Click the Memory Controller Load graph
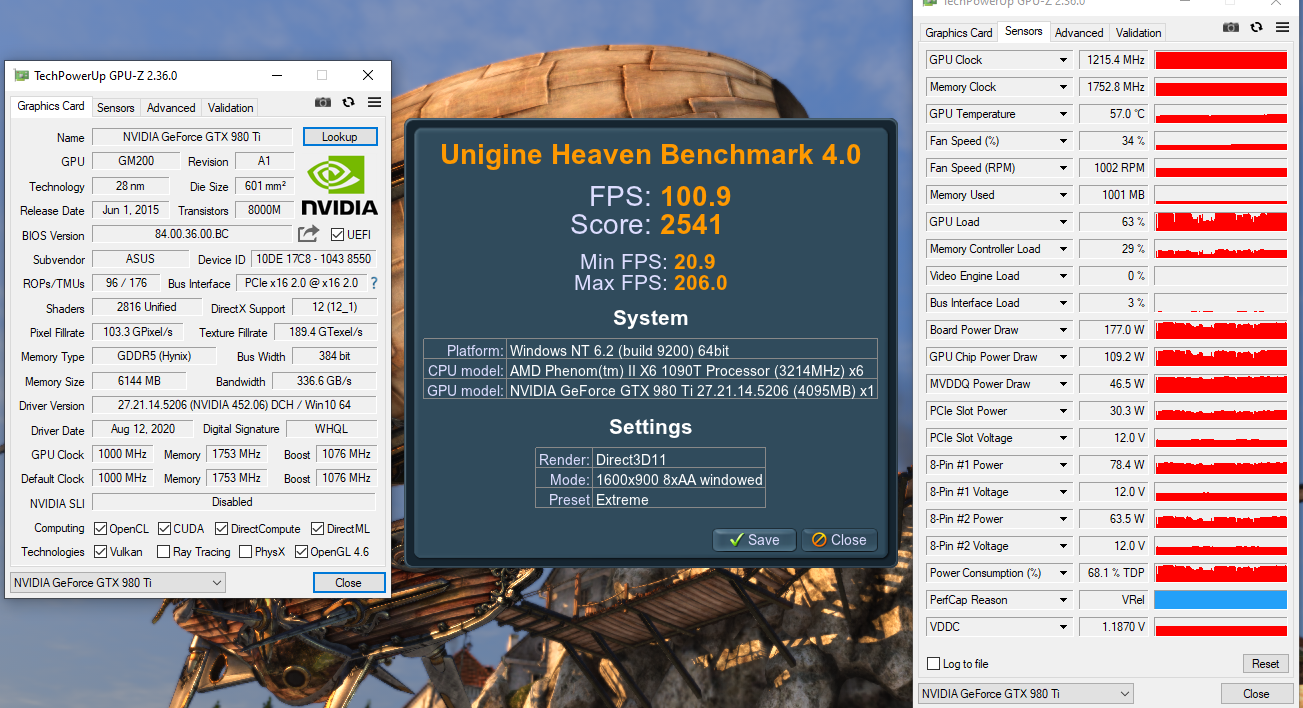 [1221, 249]
